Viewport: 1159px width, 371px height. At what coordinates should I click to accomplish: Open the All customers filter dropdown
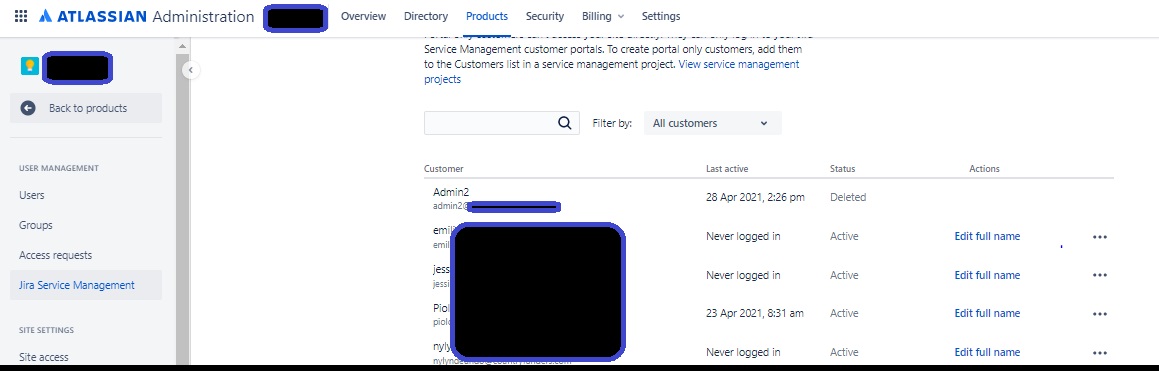713,123
